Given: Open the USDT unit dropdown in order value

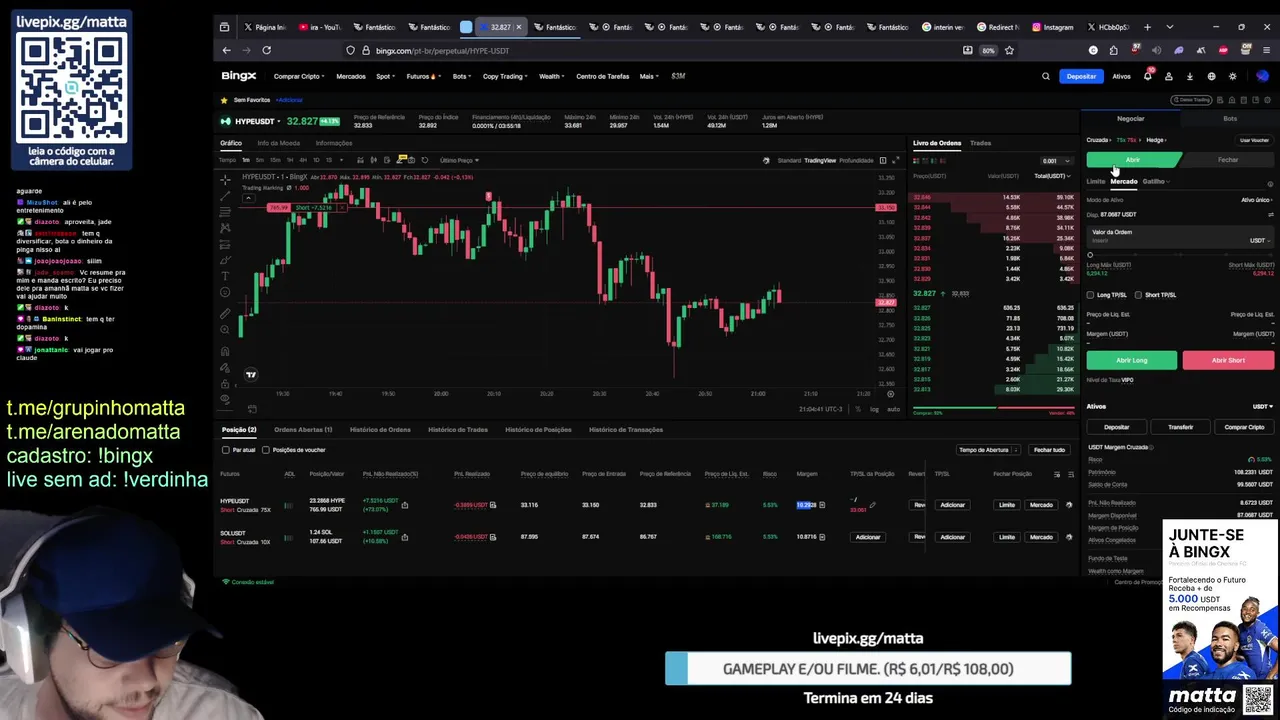Looking at the screenshot, I should [x=1260, y=240].
